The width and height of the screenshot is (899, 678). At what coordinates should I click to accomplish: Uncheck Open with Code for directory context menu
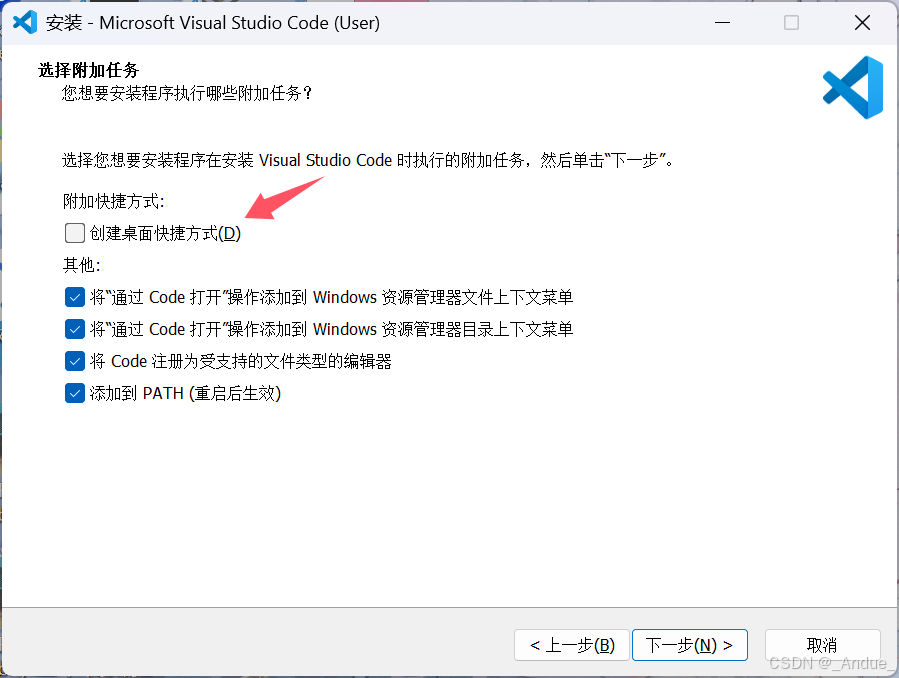click(75, 330)
